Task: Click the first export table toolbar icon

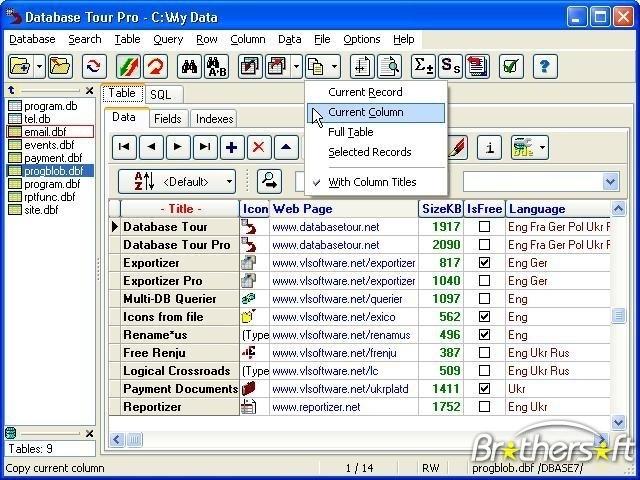Action: (x=250, y=66)
